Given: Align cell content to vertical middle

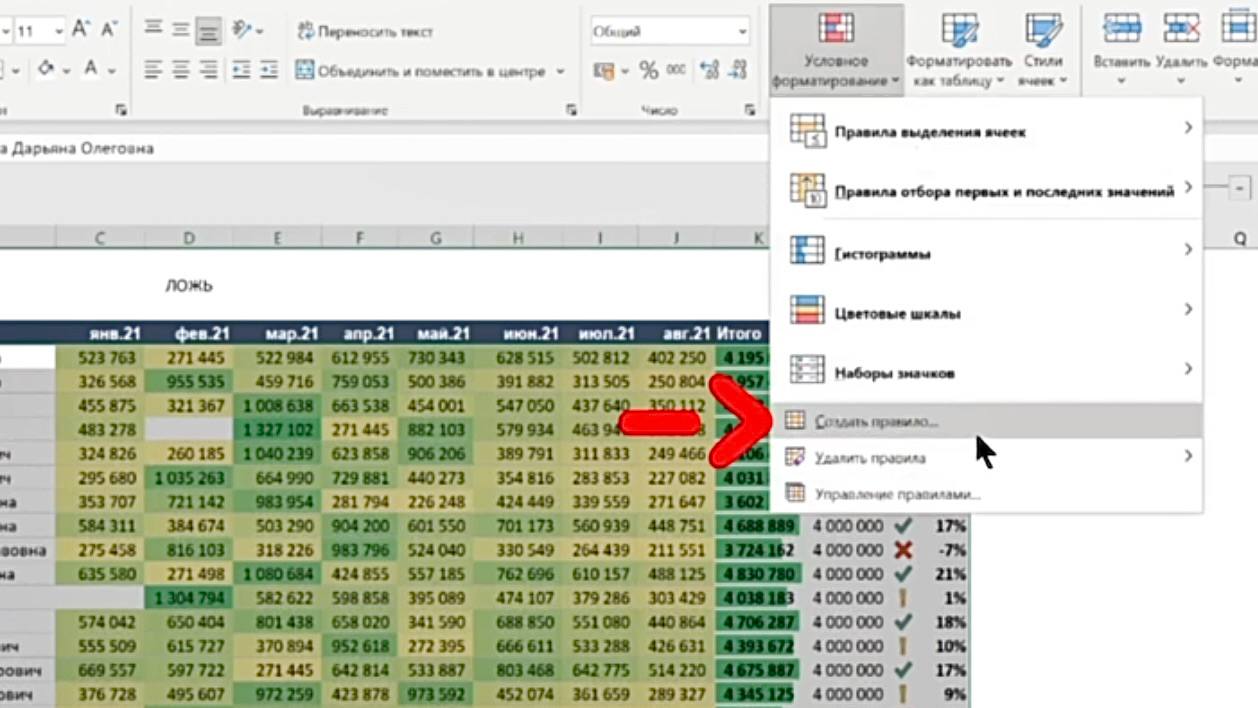Looking at the screenshot, I should tap(181, 30).
